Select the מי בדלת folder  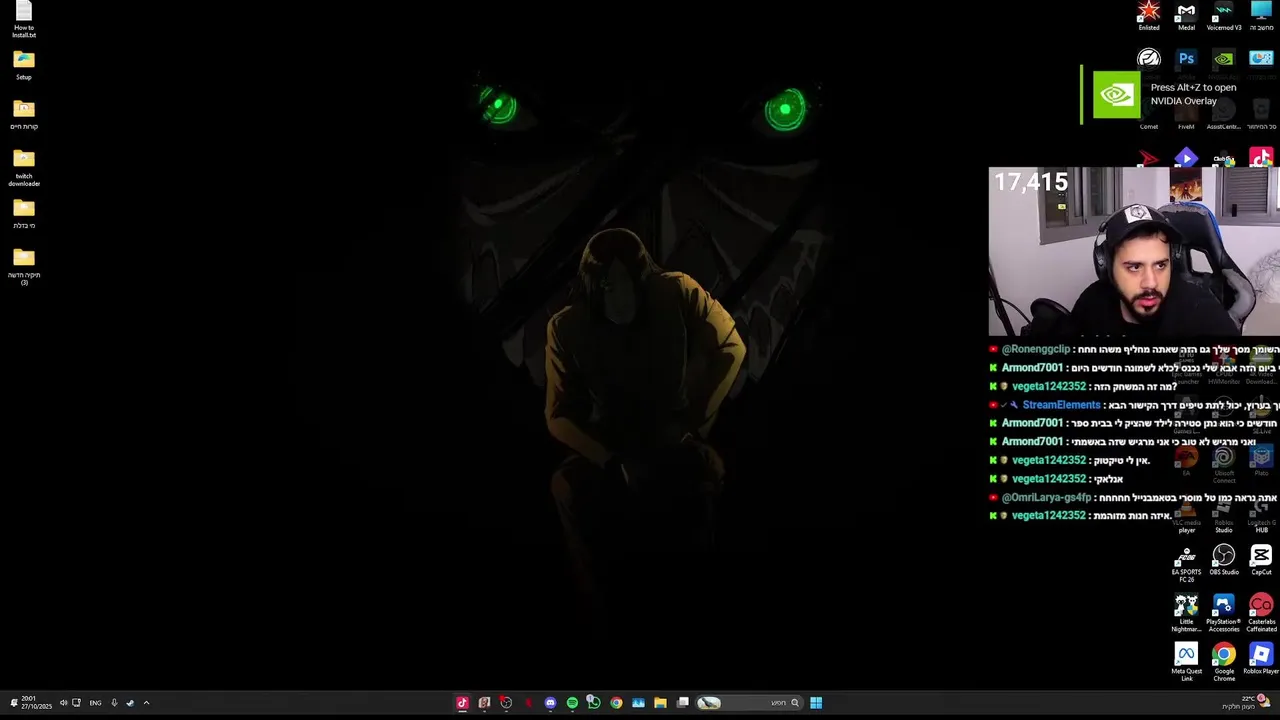(x=24, y=214)
